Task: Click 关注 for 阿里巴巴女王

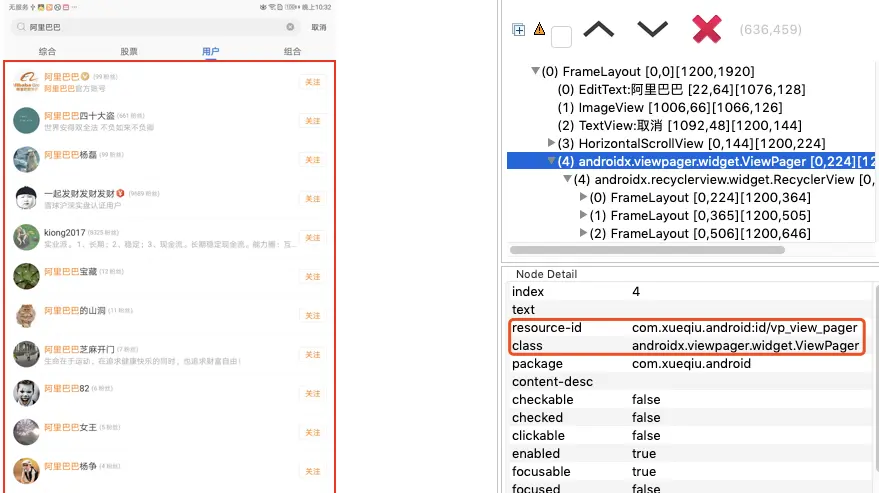Action: click(x=313, y=432)
